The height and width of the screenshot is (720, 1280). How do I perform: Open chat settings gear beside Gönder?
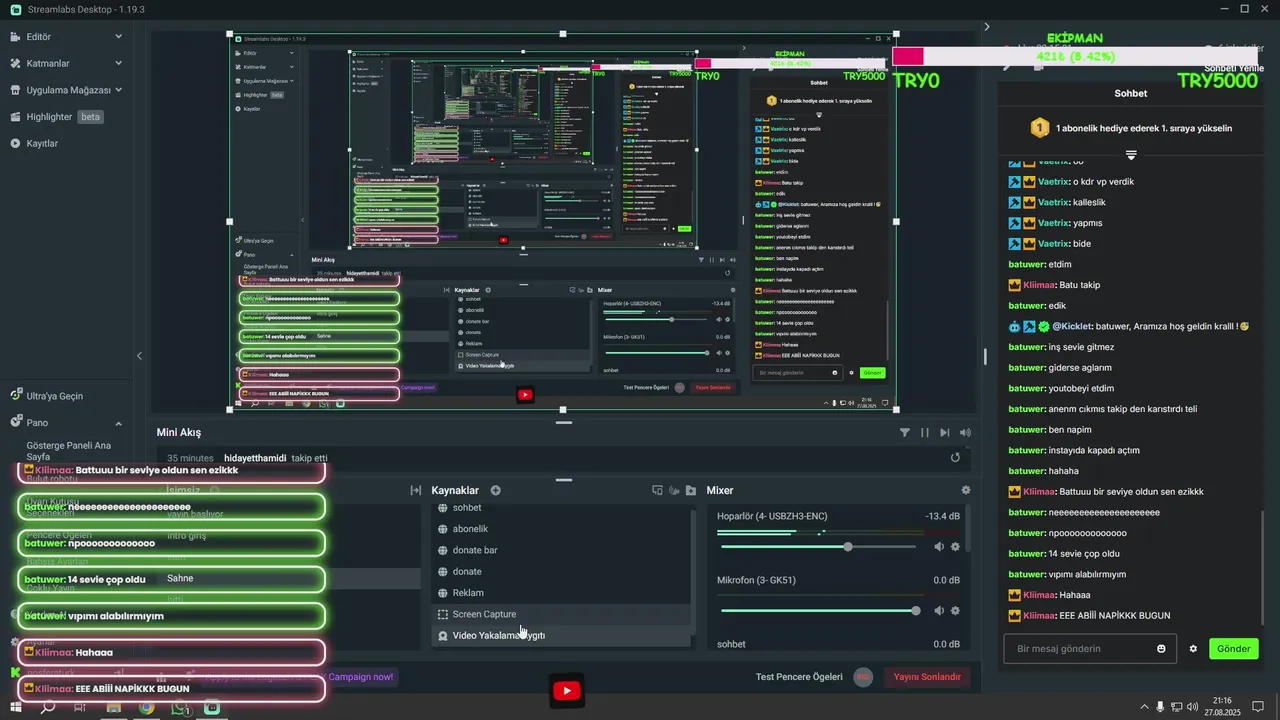[1193, 649]
